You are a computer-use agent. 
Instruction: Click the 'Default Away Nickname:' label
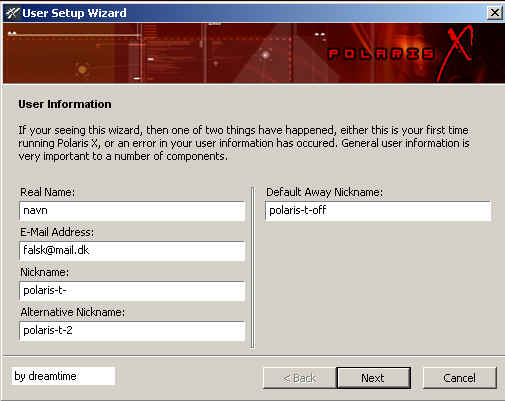pos(325,192)
